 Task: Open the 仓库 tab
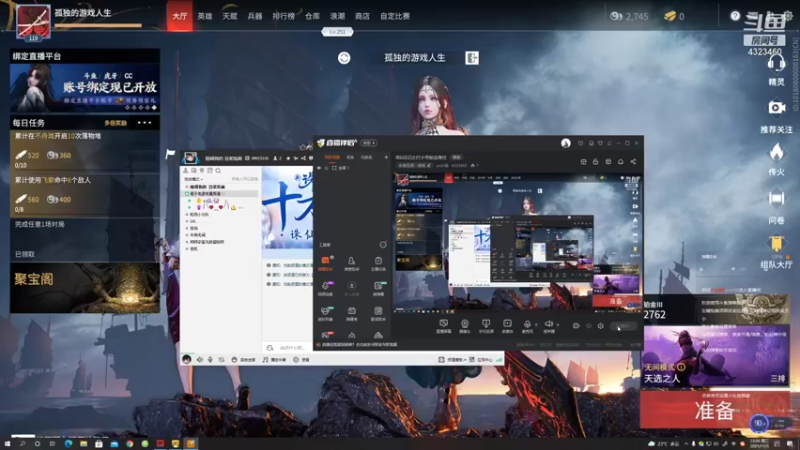312,16
